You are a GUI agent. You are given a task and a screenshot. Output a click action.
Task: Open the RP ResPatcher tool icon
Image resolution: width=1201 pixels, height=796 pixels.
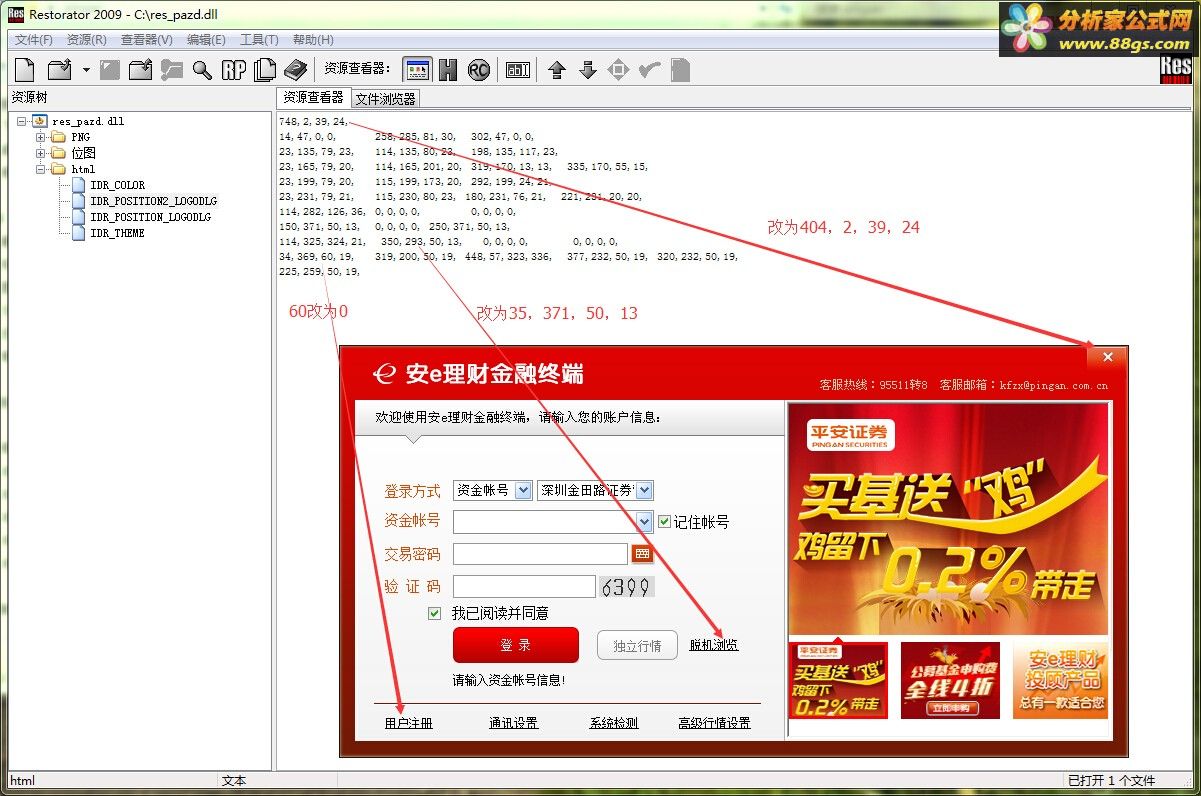click(234, 70)
